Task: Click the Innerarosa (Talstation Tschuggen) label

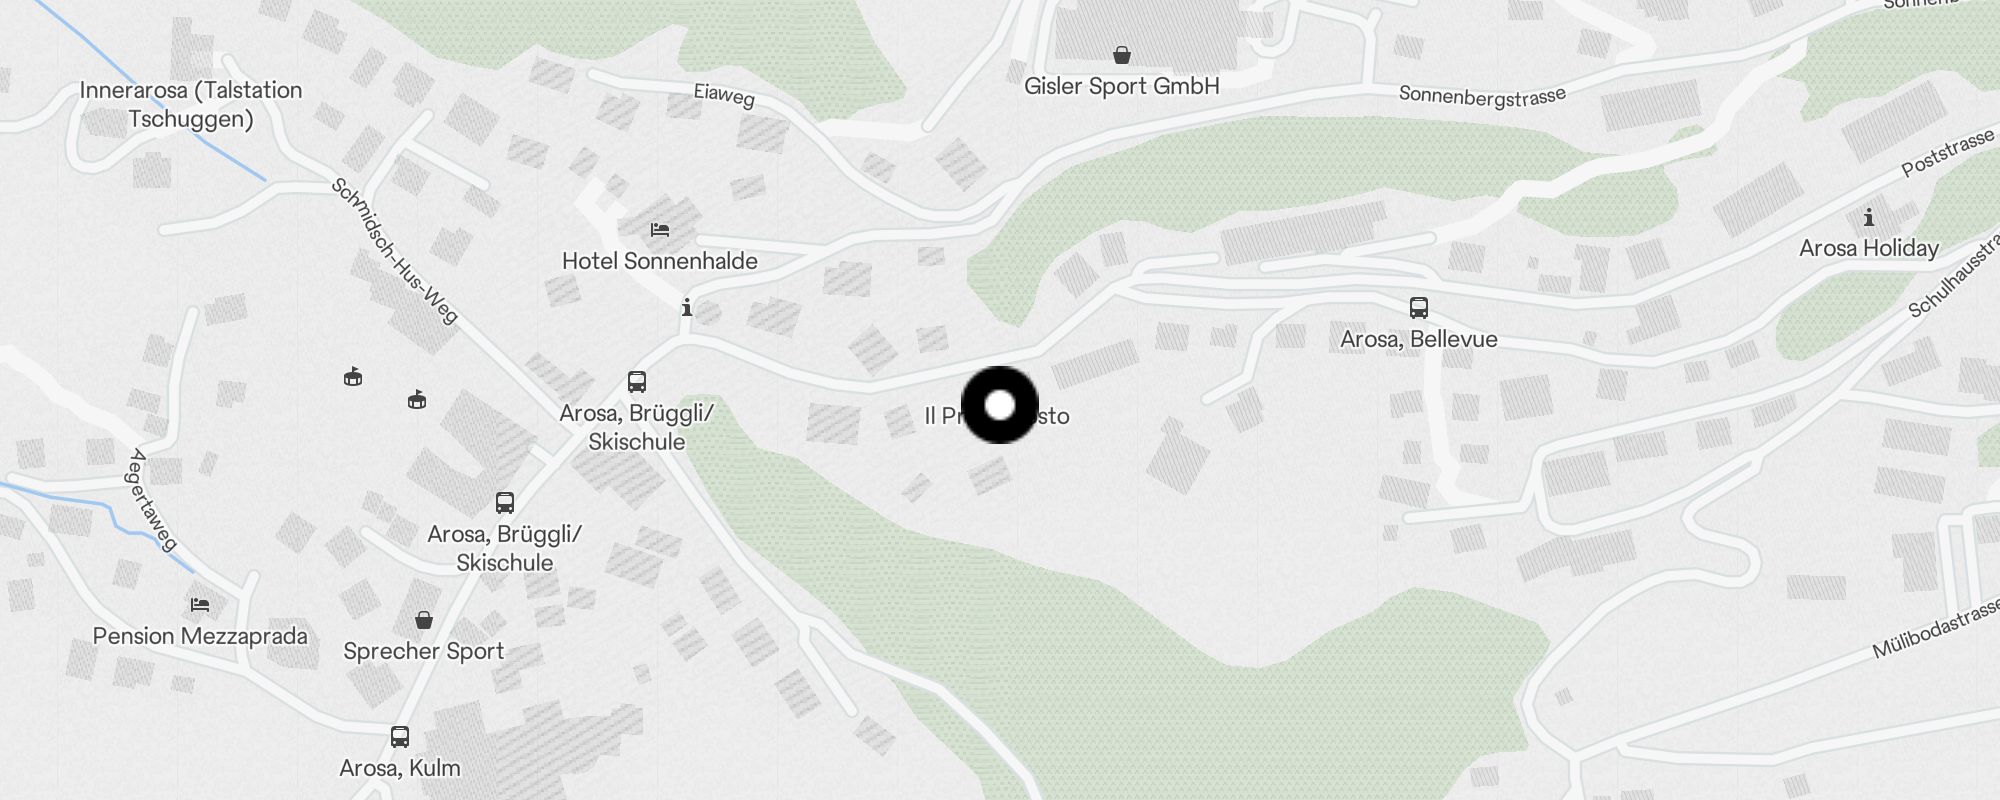Action: [x=191, y=104]
